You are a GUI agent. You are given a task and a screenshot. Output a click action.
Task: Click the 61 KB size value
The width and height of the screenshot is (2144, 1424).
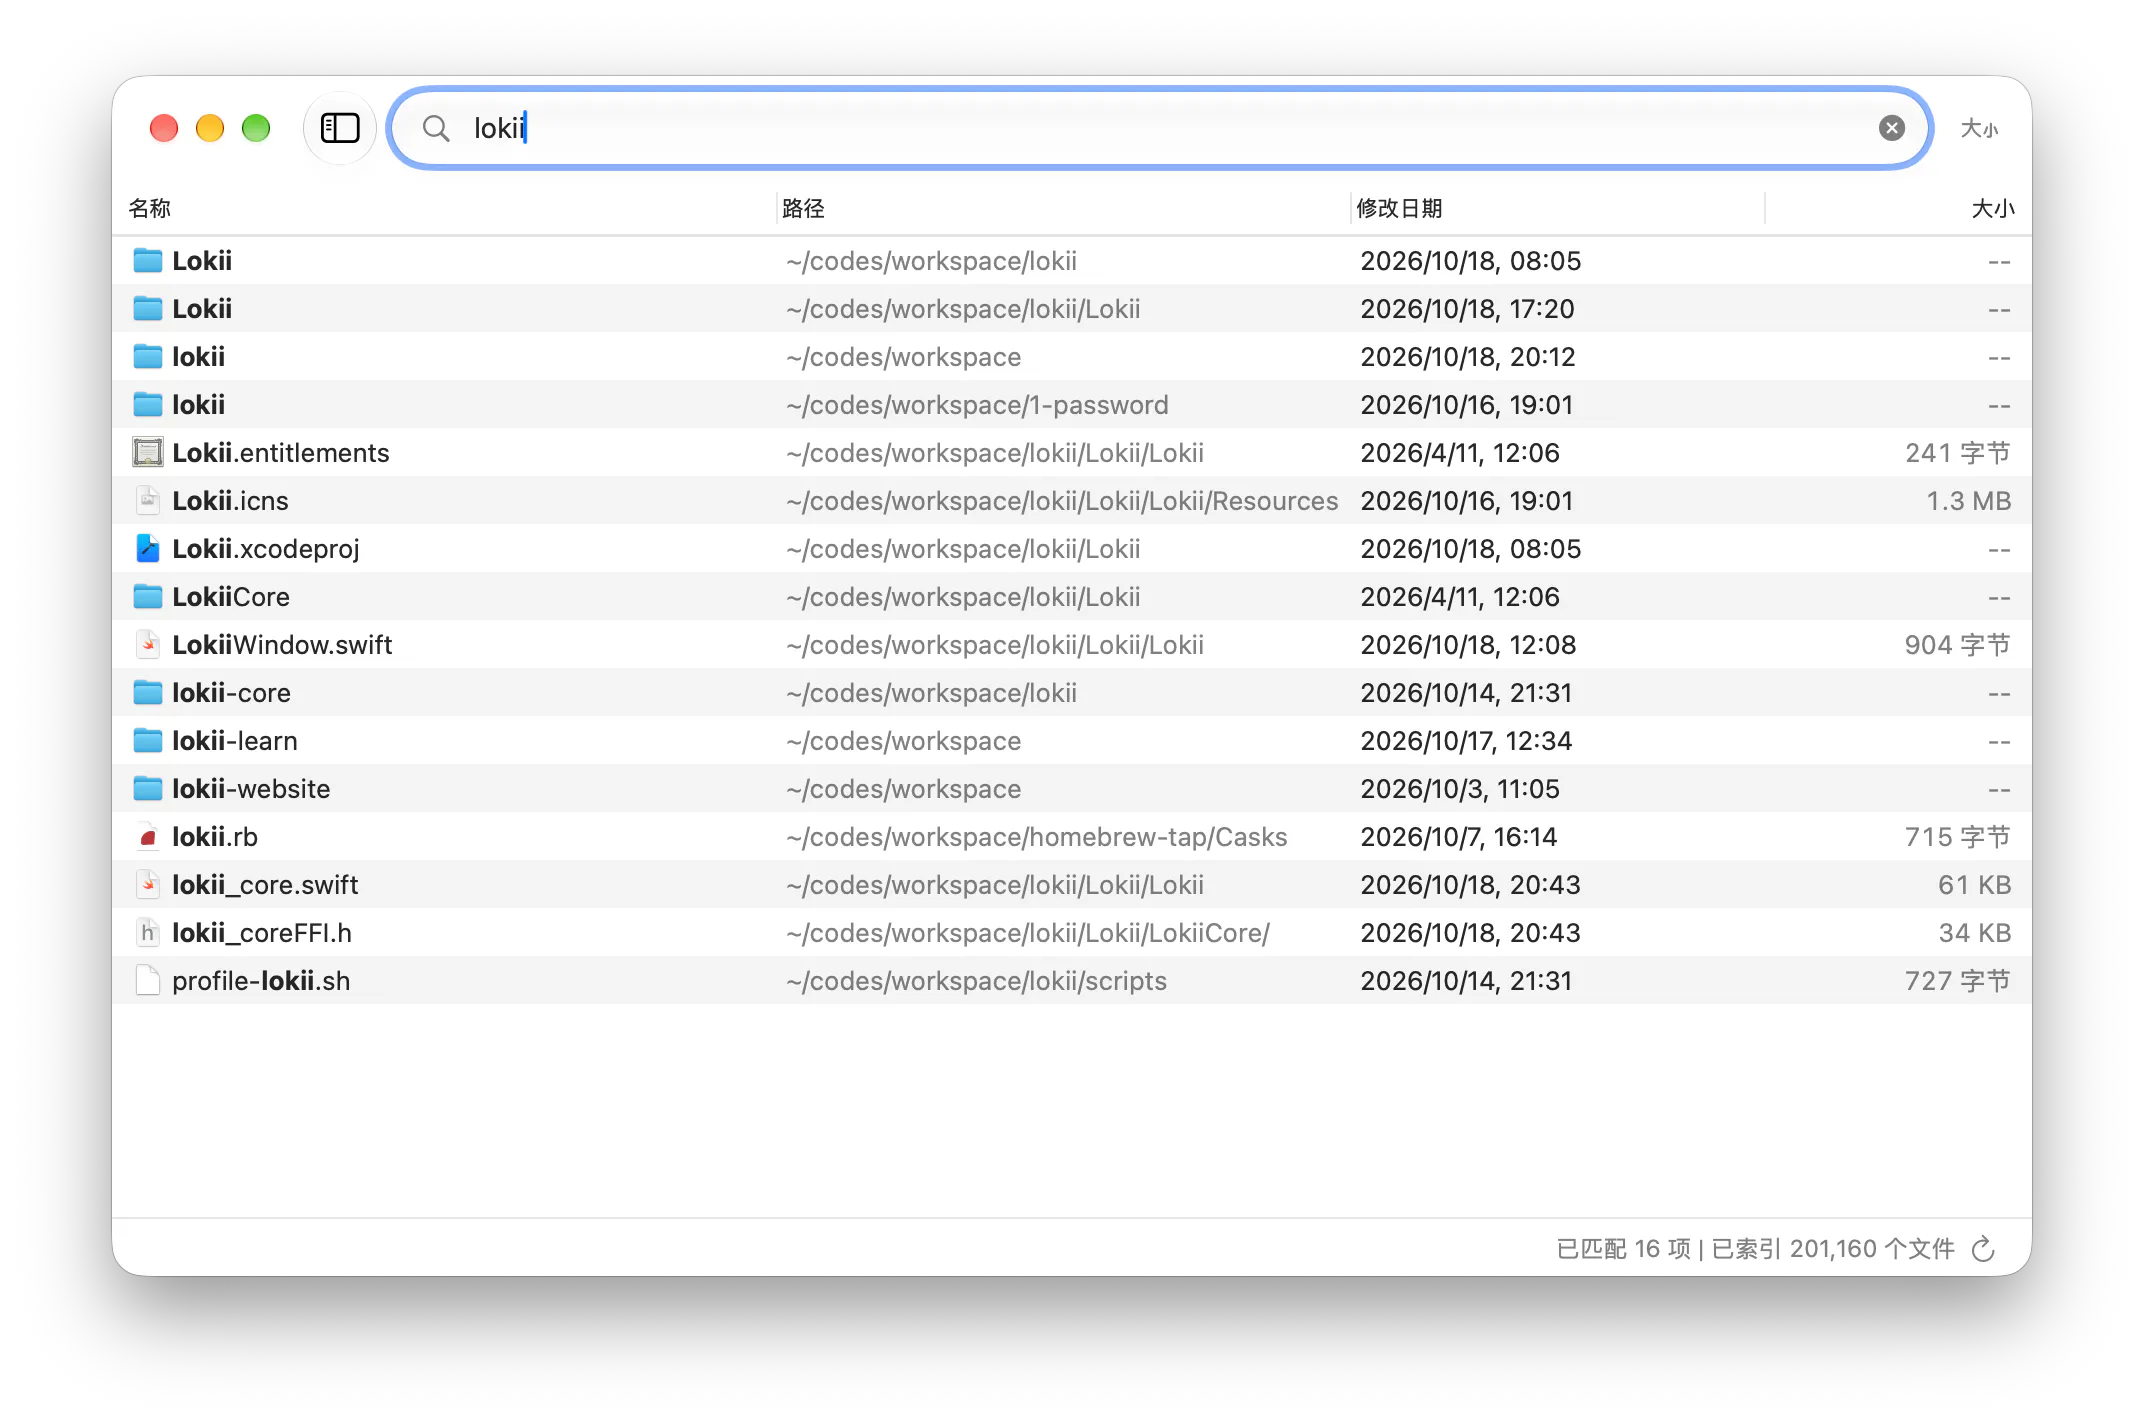click(1975, 885)
